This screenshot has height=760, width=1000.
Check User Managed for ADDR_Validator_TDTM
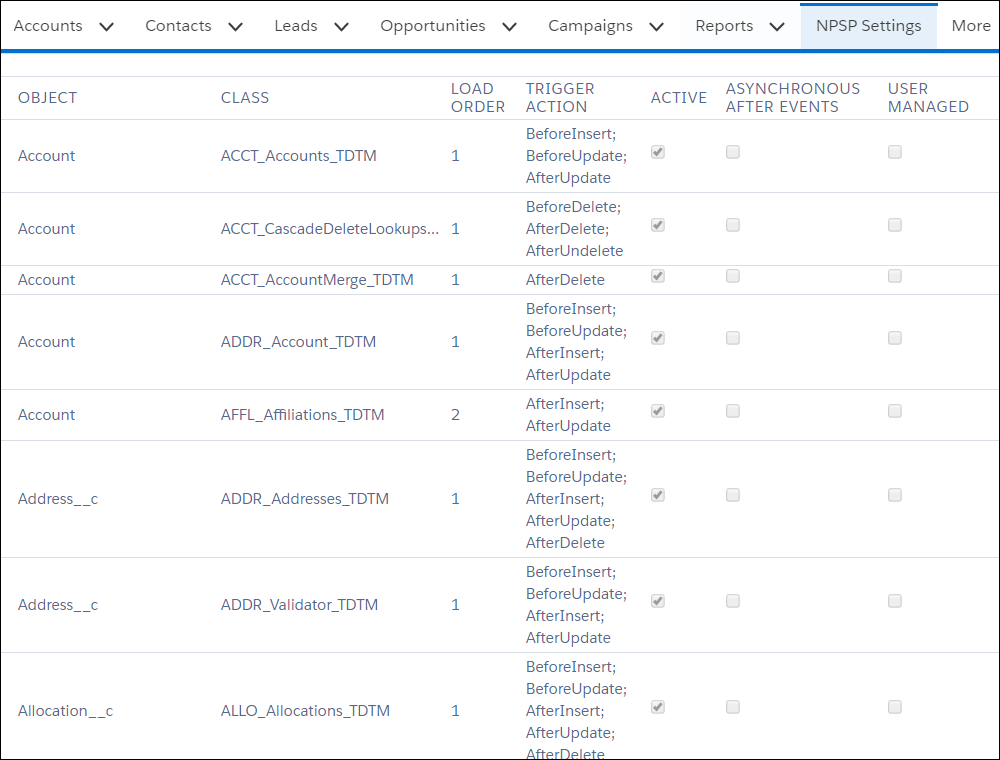pos(895,601)
